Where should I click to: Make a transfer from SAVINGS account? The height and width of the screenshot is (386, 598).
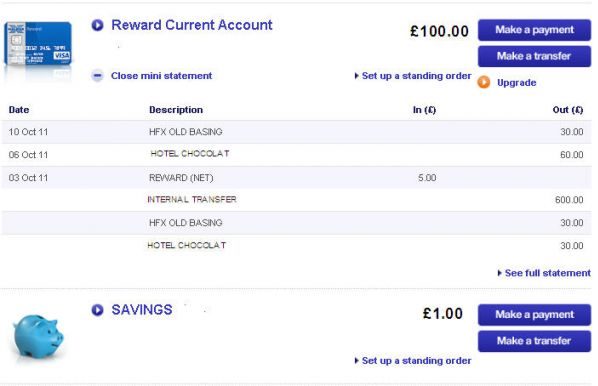click(534, 341)
